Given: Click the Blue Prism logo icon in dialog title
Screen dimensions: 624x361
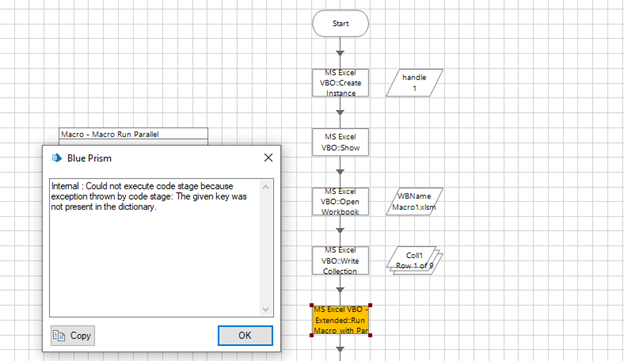Looking at the screenshot, I should click(x=57, y=158).
